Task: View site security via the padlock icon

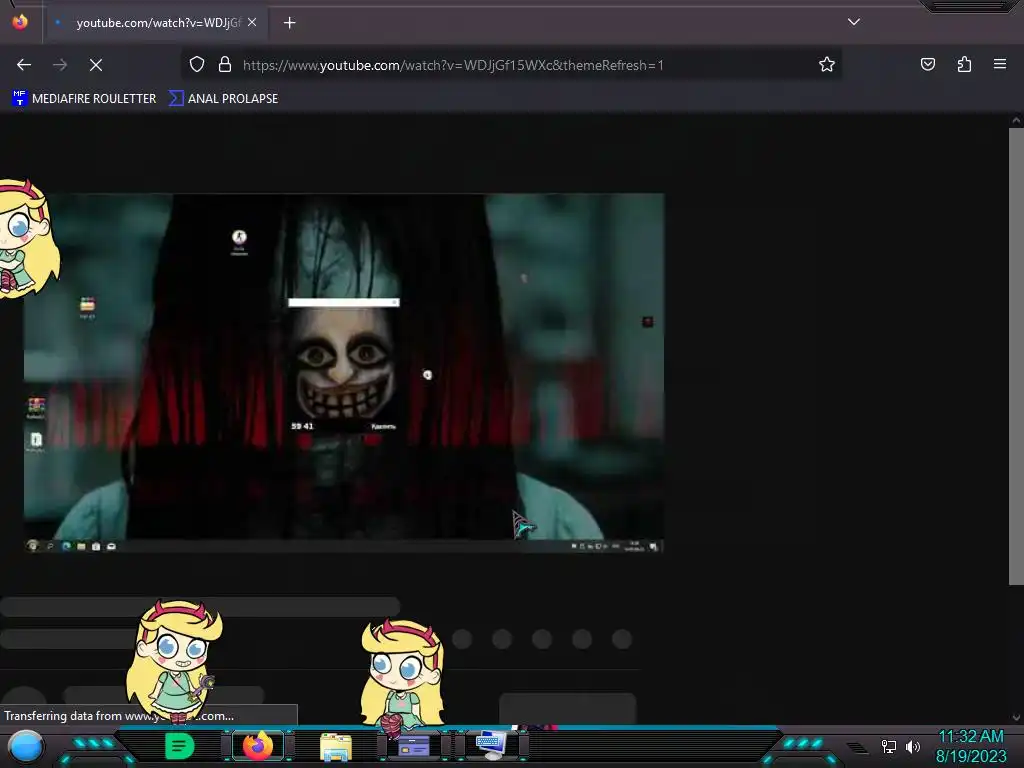Action: click(225, 64)
